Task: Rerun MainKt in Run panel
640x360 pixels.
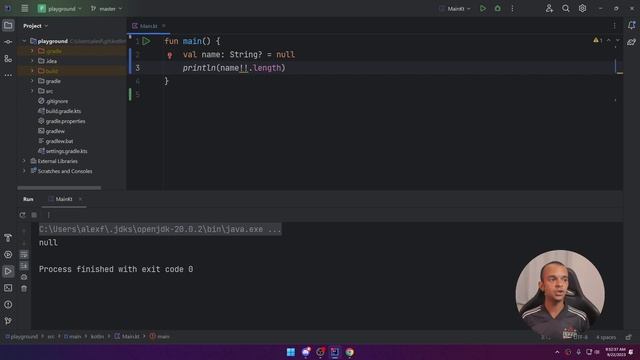Action: [x=22, y=215]
